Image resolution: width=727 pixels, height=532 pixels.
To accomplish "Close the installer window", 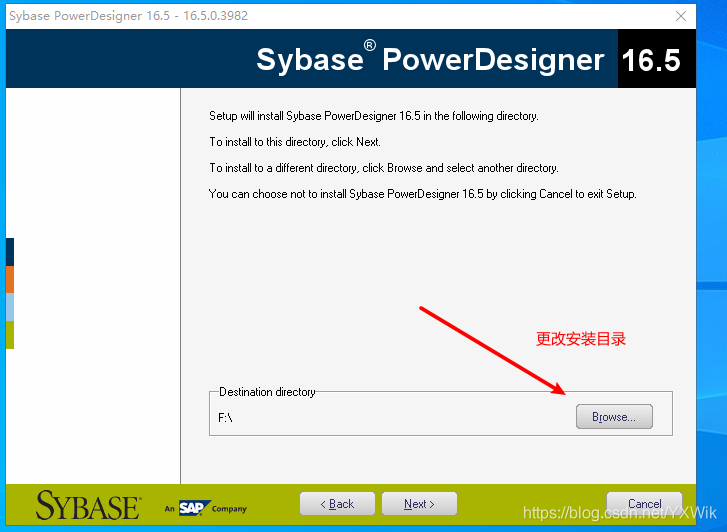I will click(x=681, y=16).
